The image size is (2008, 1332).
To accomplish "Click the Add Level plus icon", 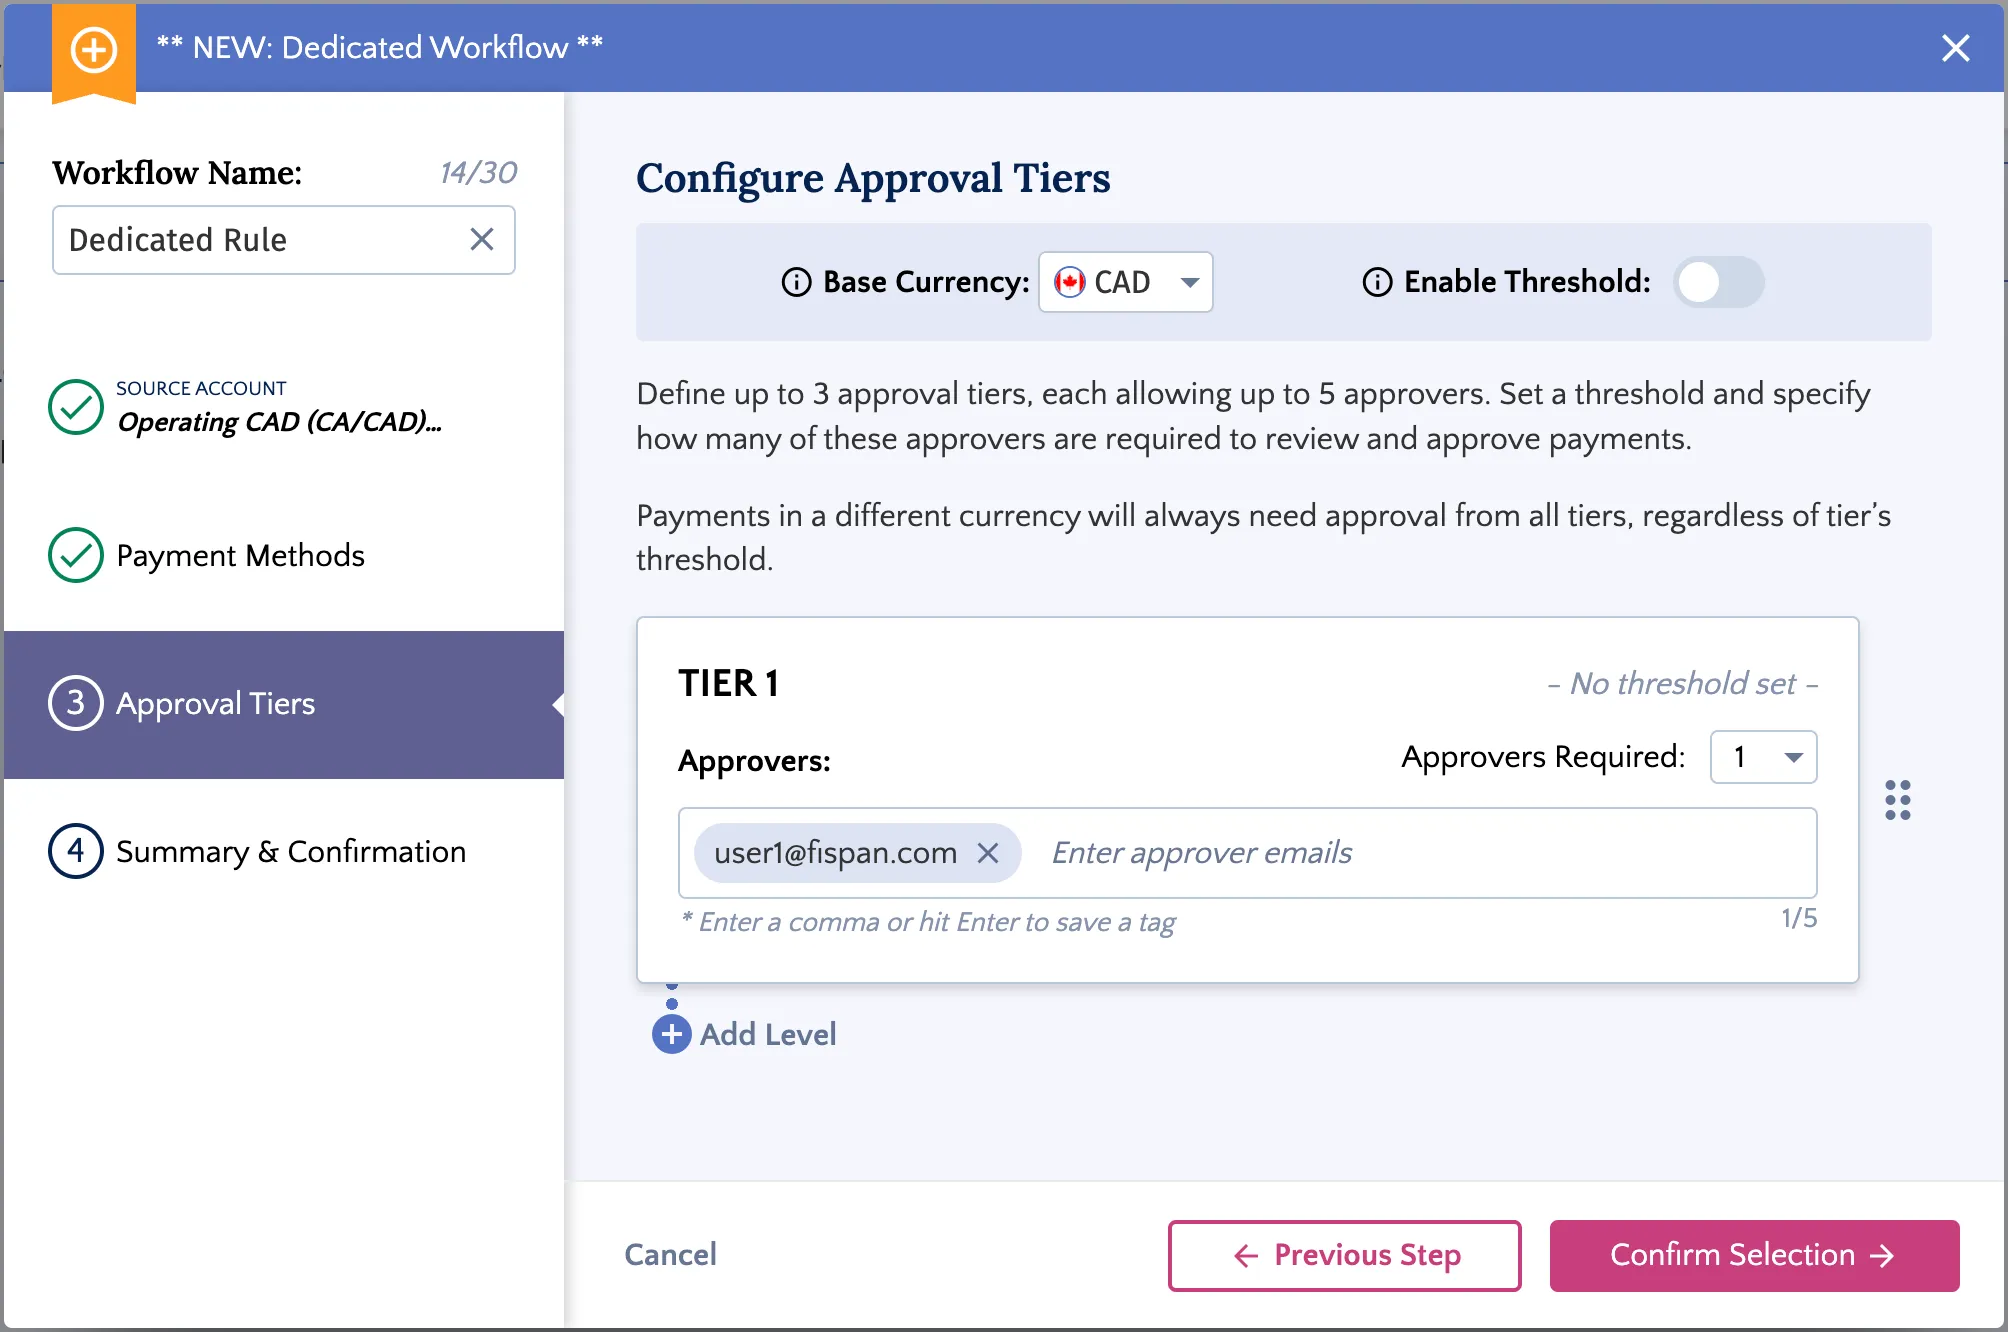I will (x=672, y=1034).
